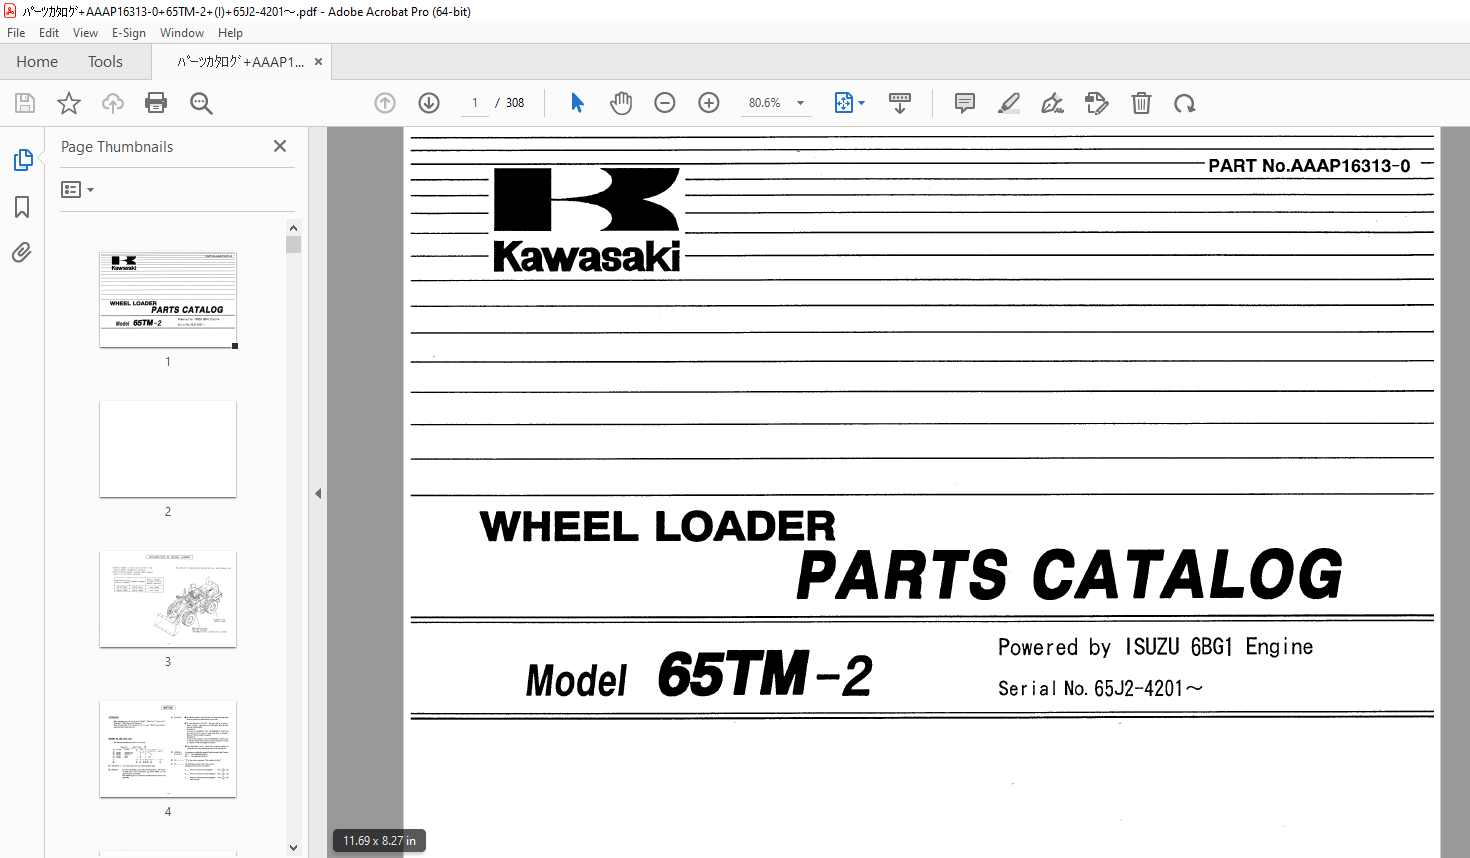This screenshot has width=1470, height=858.
Task: Toggle the Attachments paperclip panel
Action: pos(22,253)
